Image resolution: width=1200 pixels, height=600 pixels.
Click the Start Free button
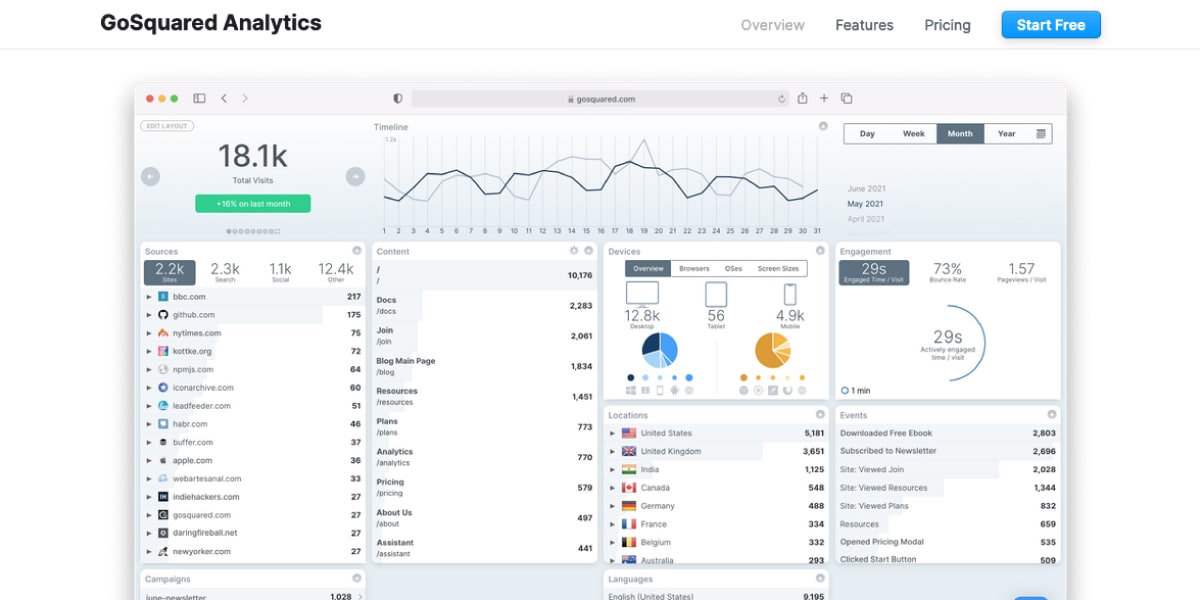[x=1051, y=25]
